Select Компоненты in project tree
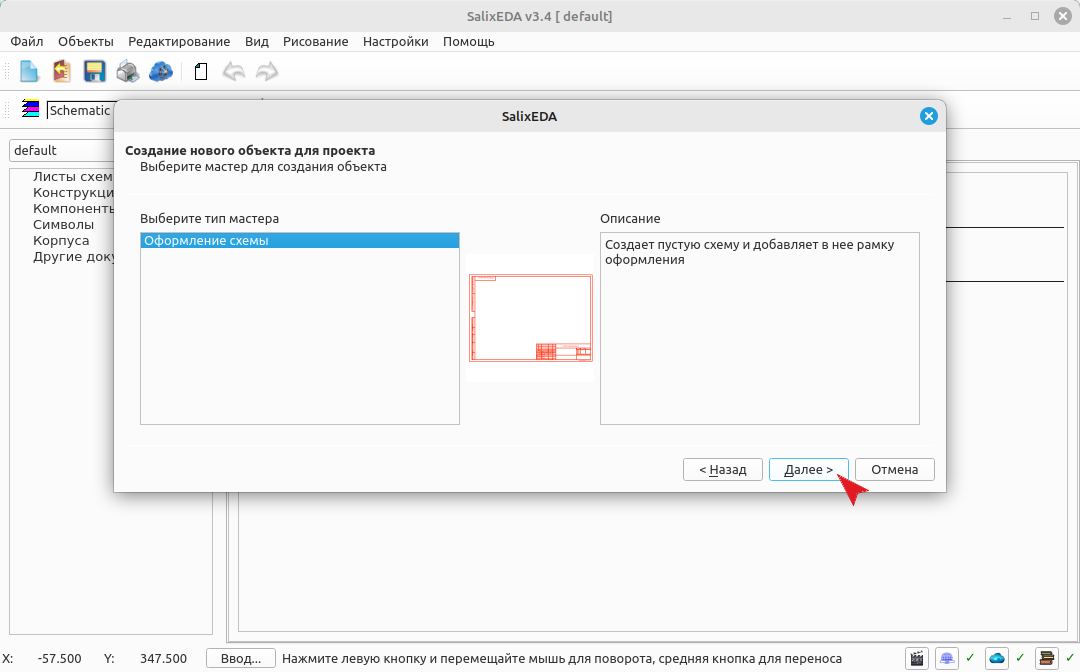This screenshot has height=672, width=1080. click(x=73, y=208)
